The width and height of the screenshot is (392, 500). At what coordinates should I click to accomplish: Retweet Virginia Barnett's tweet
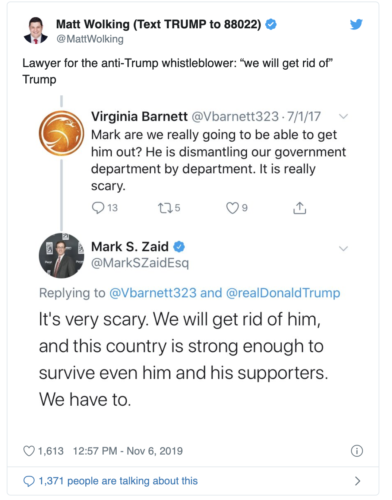click(x=165, y=208)
